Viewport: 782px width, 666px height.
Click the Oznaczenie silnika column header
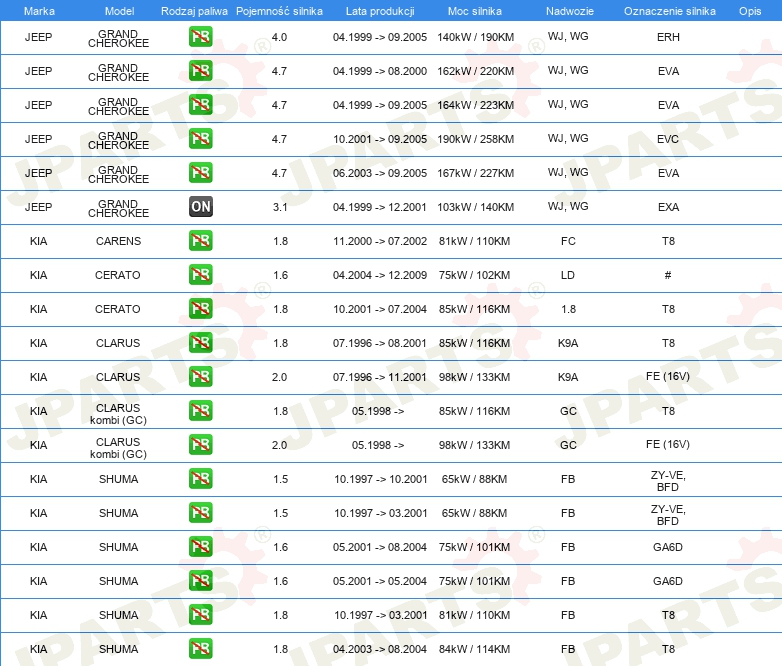pos(670,11)
